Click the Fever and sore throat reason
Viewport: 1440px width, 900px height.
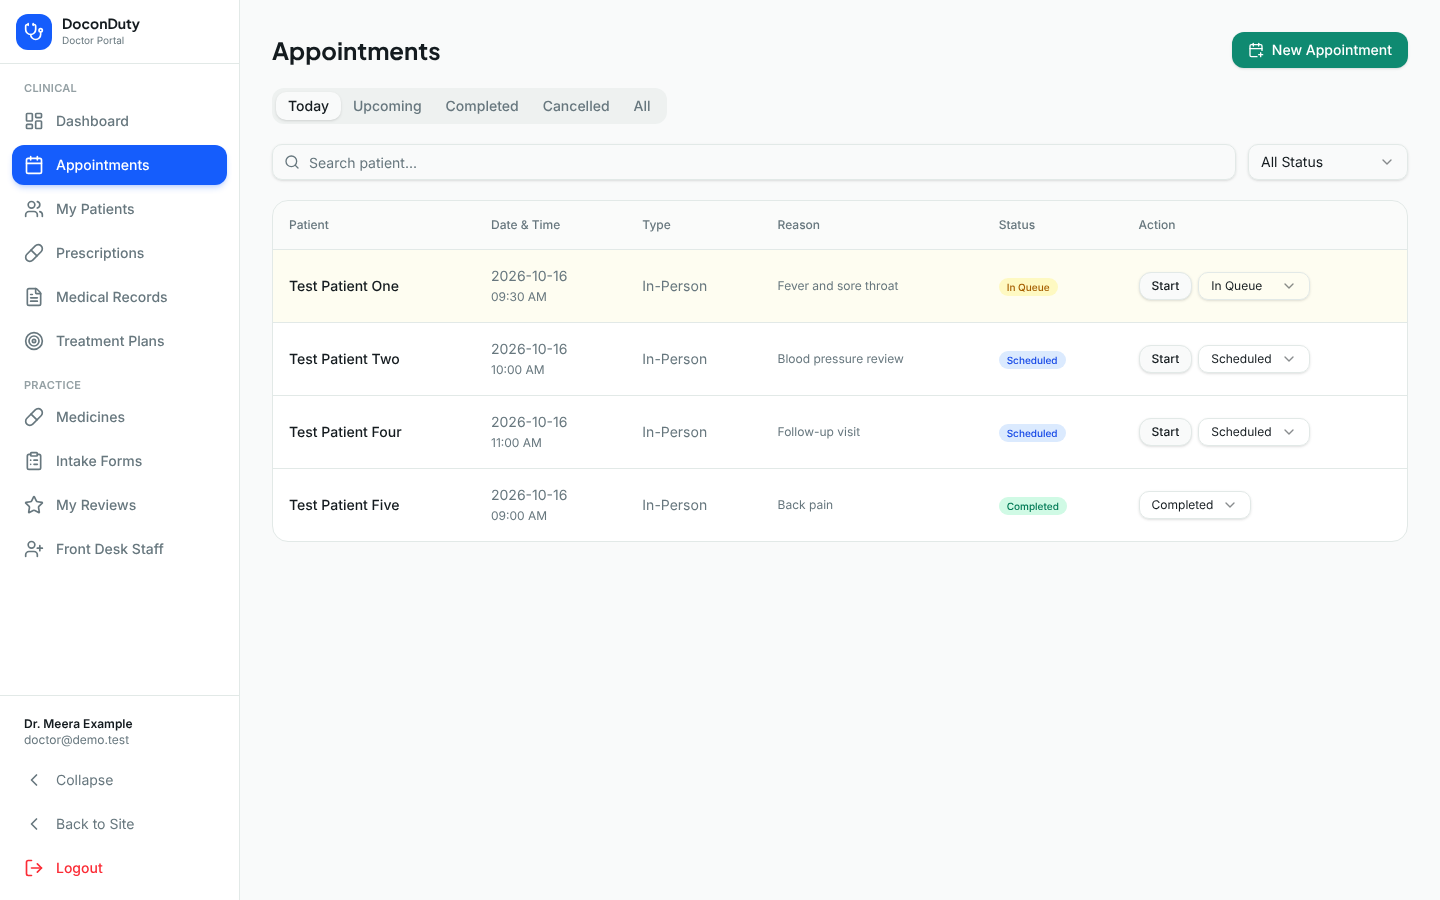tap(838, 286)
